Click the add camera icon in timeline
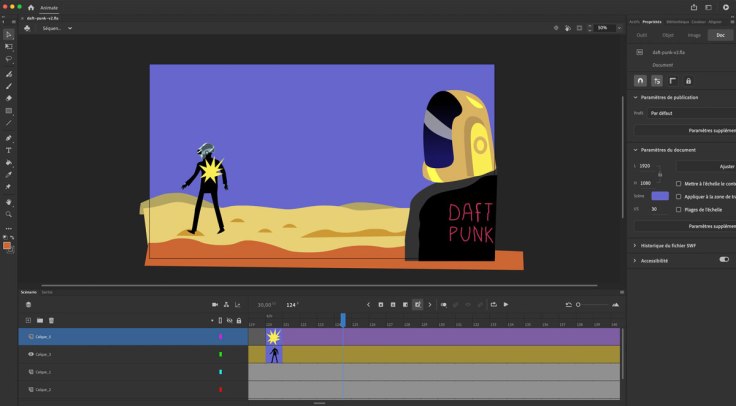Viewport: 736px width, 406px height. click(x=215, y=305)
